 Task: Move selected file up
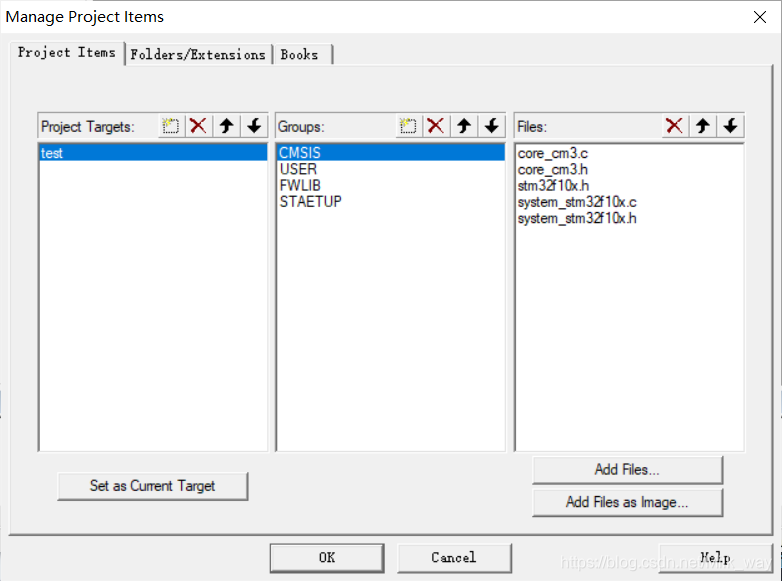tap(703, 126)
